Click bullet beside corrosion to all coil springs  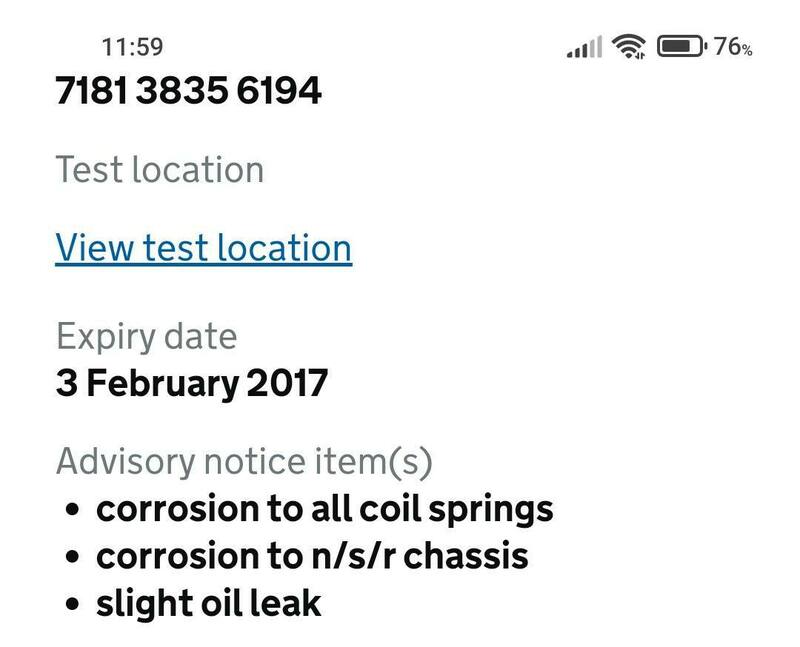point(72,510)
